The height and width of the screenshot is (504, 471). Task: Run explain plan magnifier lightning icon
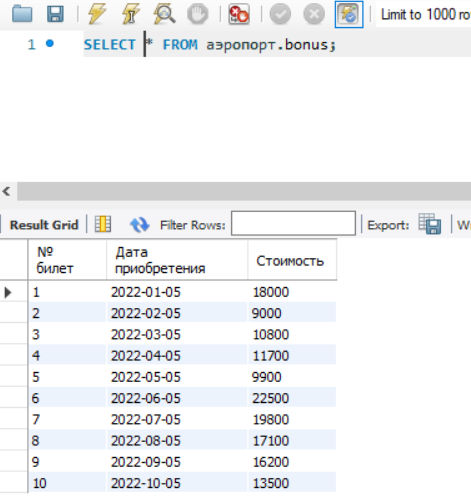(164, 14)
